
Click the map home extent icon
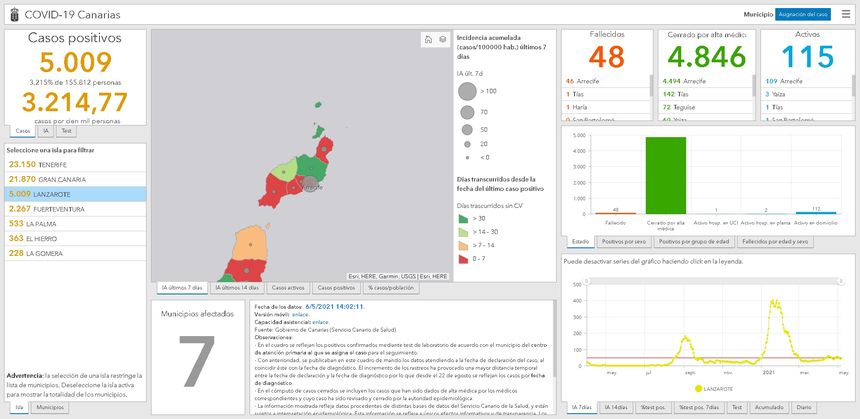coord(429,40)
